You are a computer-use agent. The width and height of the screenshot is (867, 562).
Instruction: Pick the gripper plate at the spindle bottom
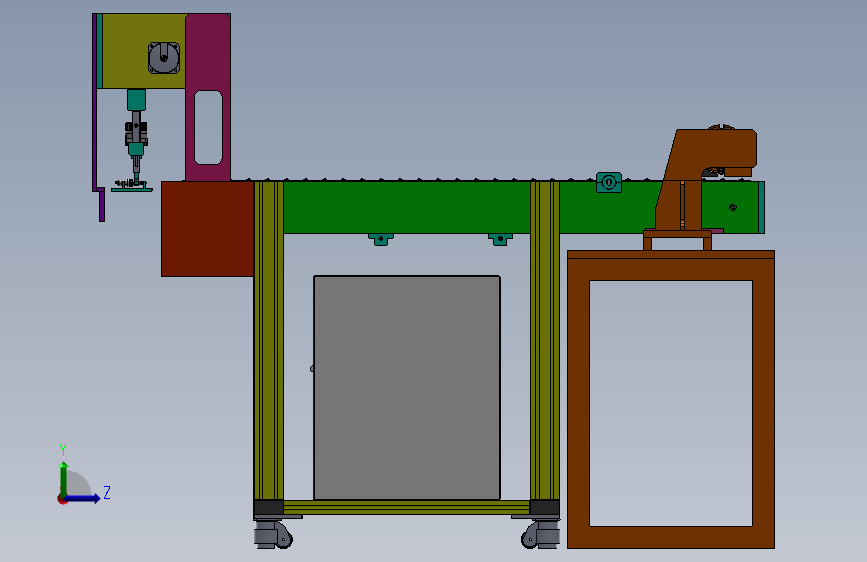[132, 189]
